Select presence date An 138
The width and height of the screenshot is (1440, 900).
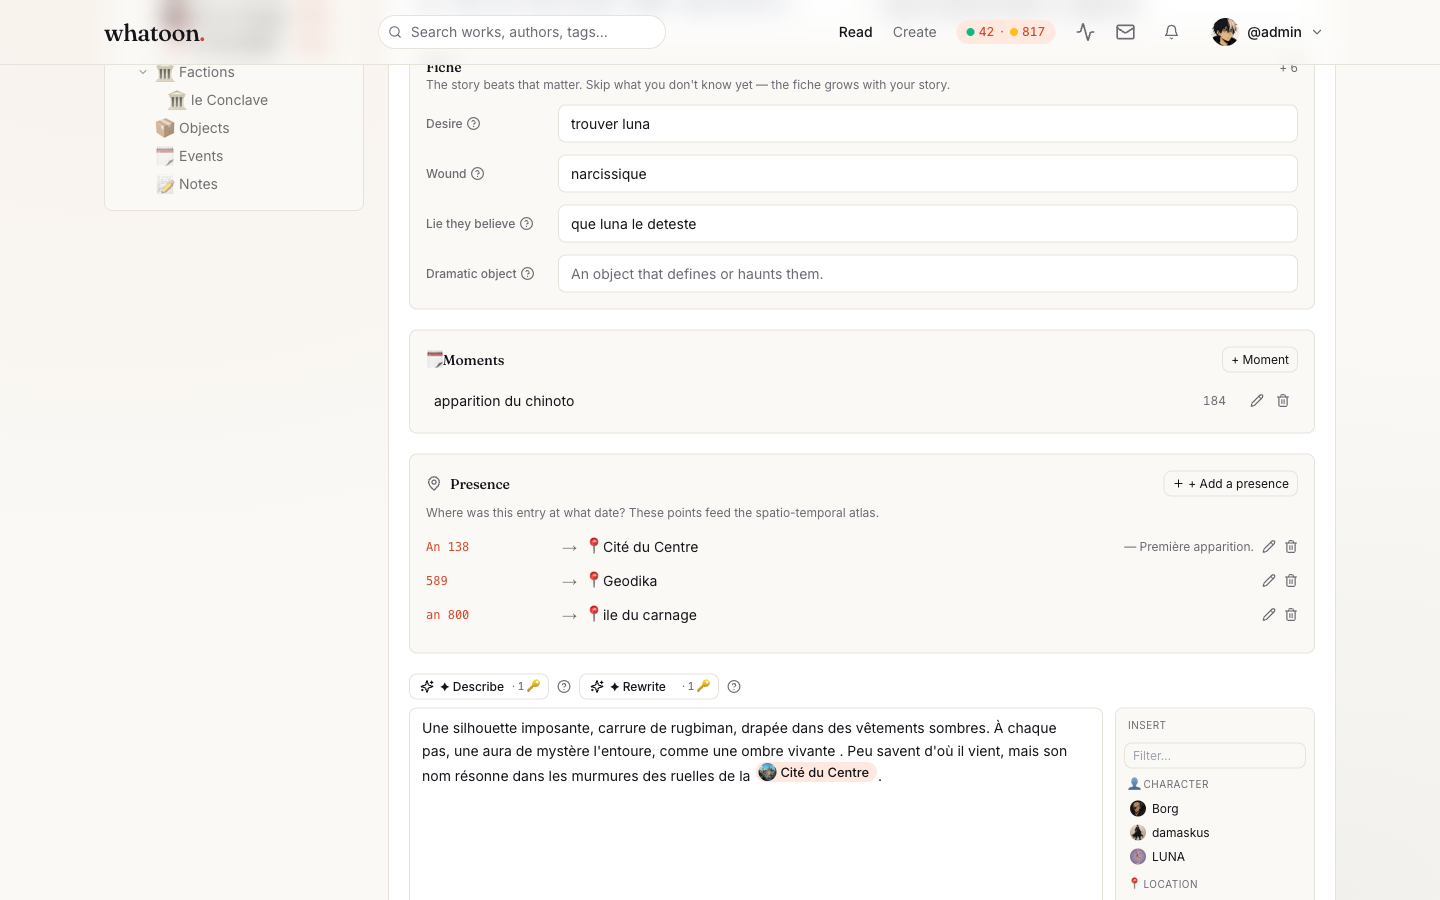pyautogui.click(x=447, y=547)
